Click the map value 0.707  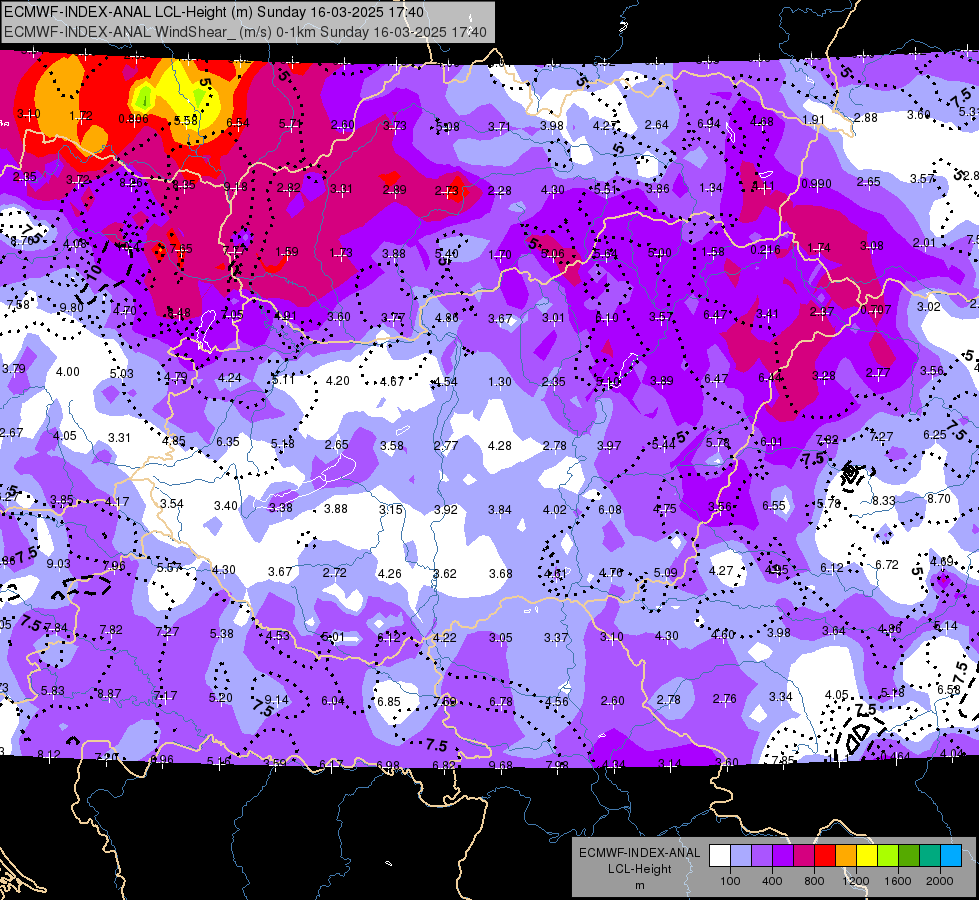point(875,310)
